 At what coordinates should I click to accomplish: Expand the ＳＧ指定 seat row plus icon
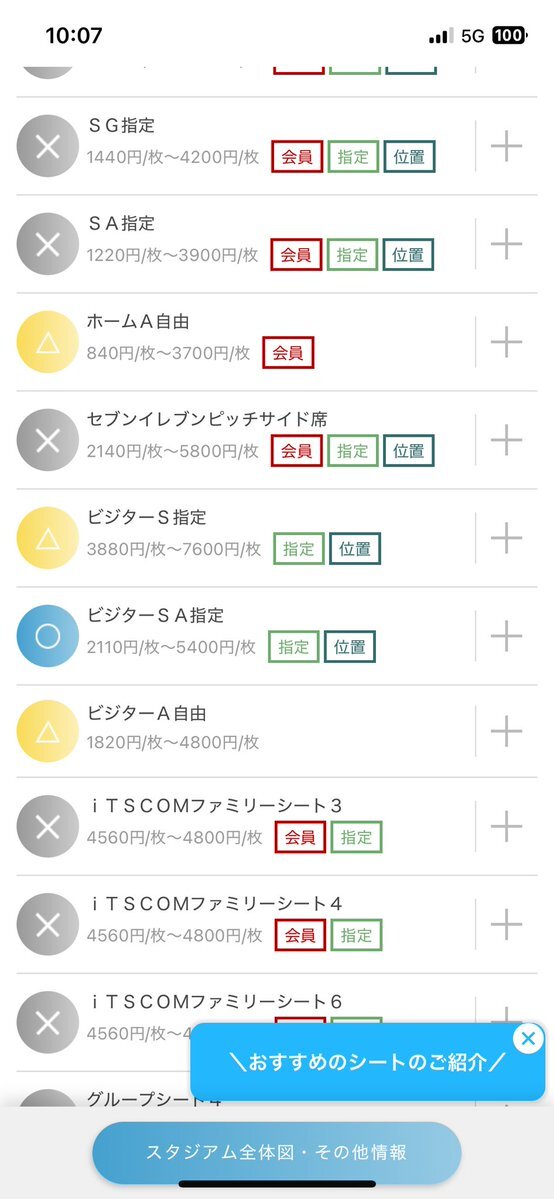(506, 145)
